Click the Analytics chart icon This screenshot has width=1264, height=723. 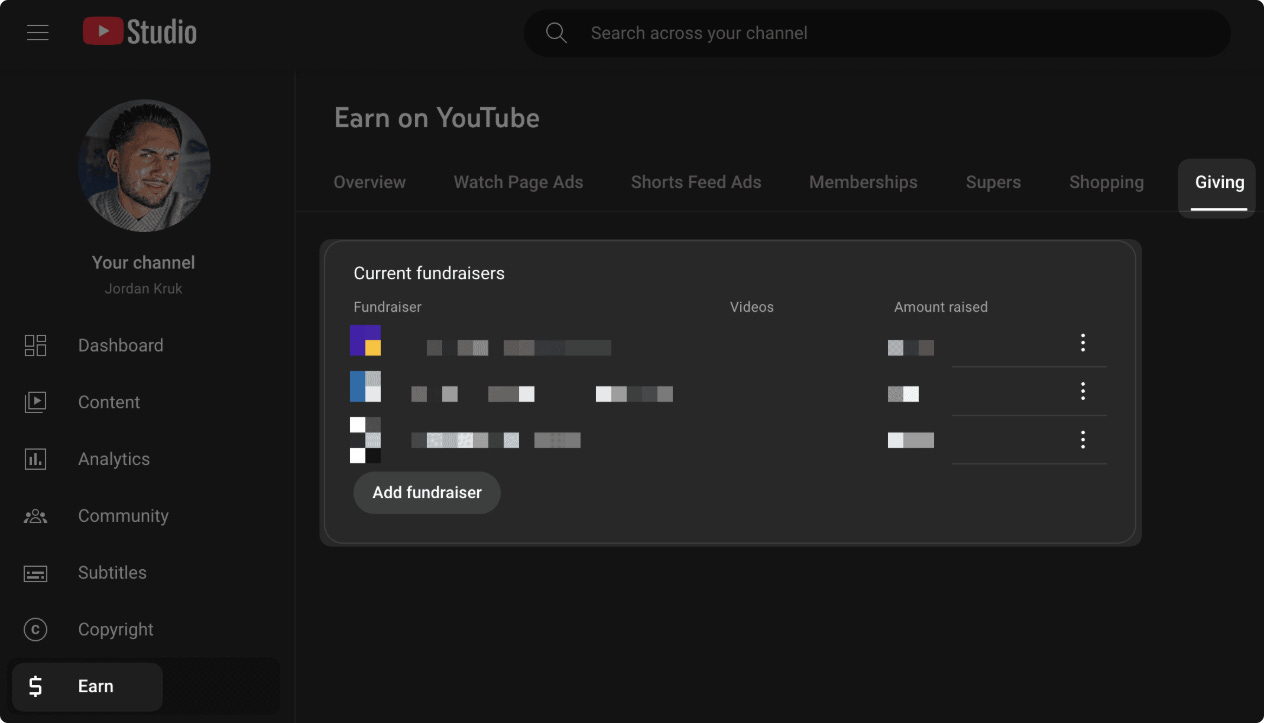click(35, 459)
